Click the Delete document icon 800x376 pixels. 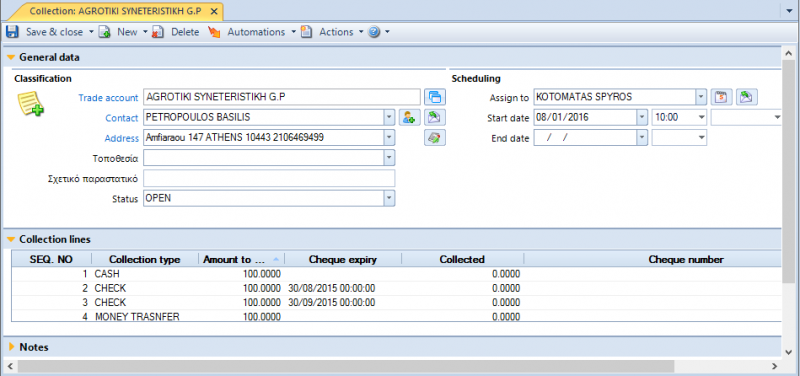tap(158, 32)
